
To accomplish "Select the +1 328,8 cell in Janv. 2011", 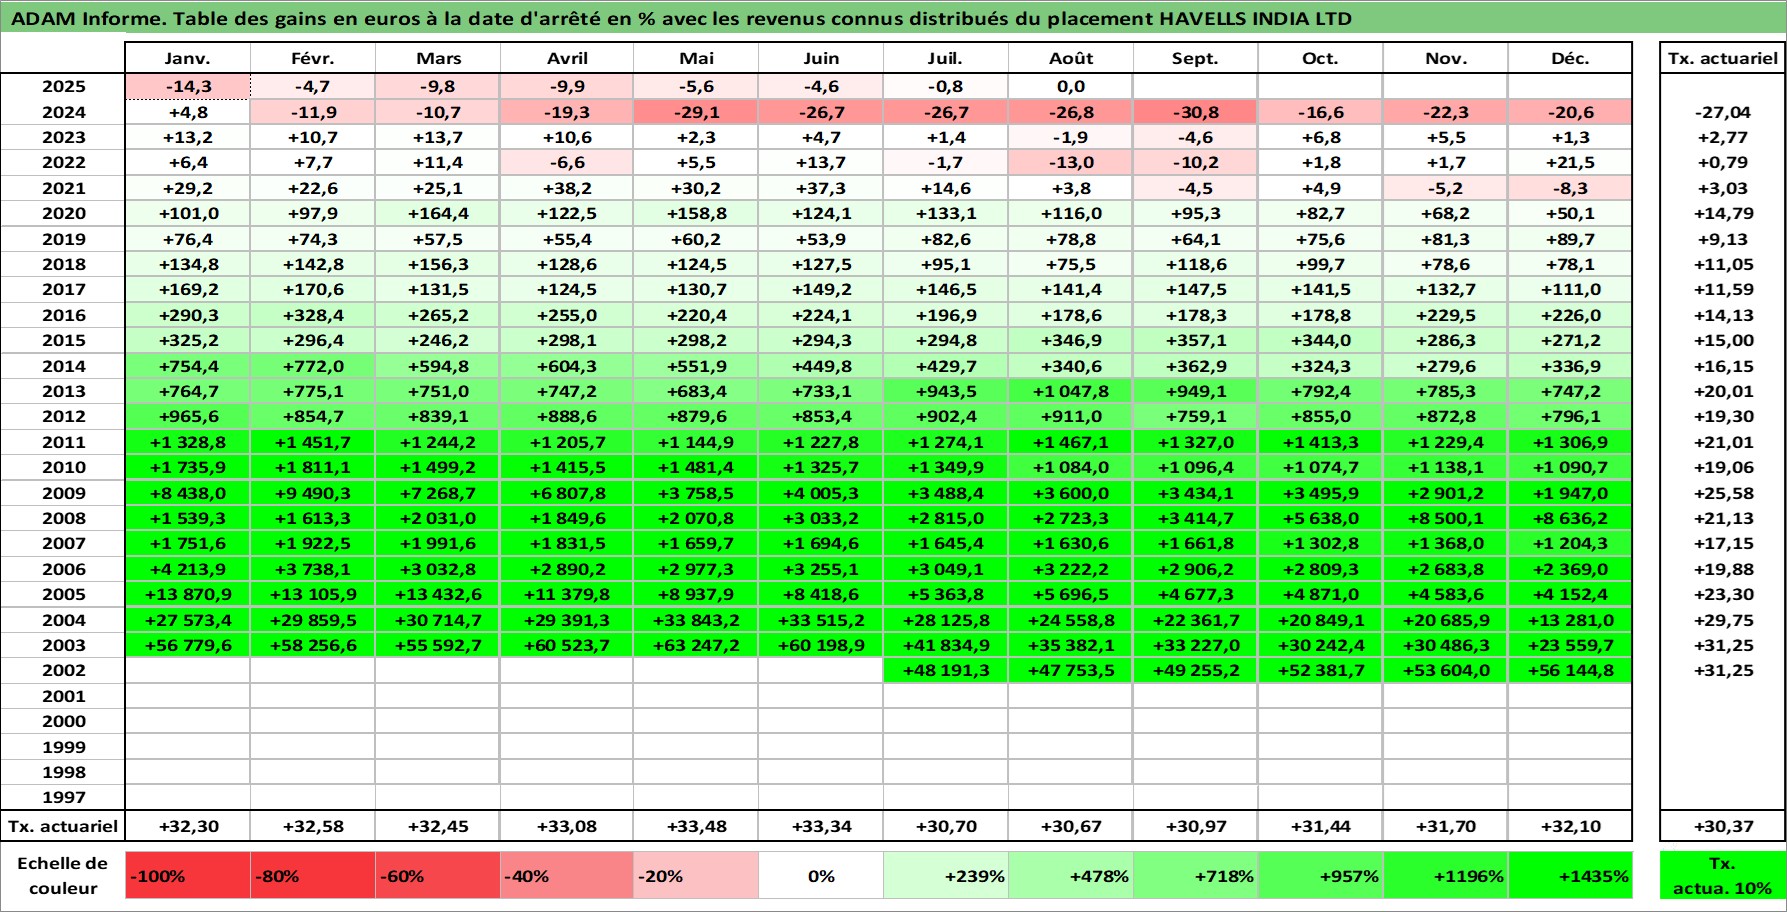I will tap(187, 442).
